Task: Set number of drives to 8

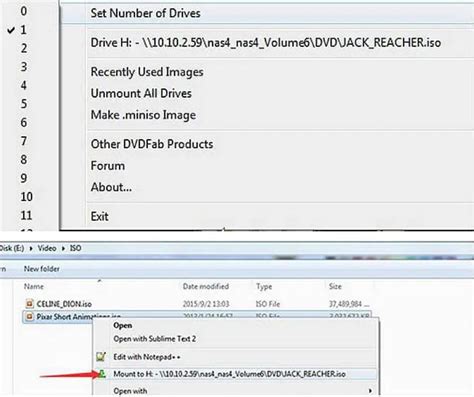Action: (24, 160)
